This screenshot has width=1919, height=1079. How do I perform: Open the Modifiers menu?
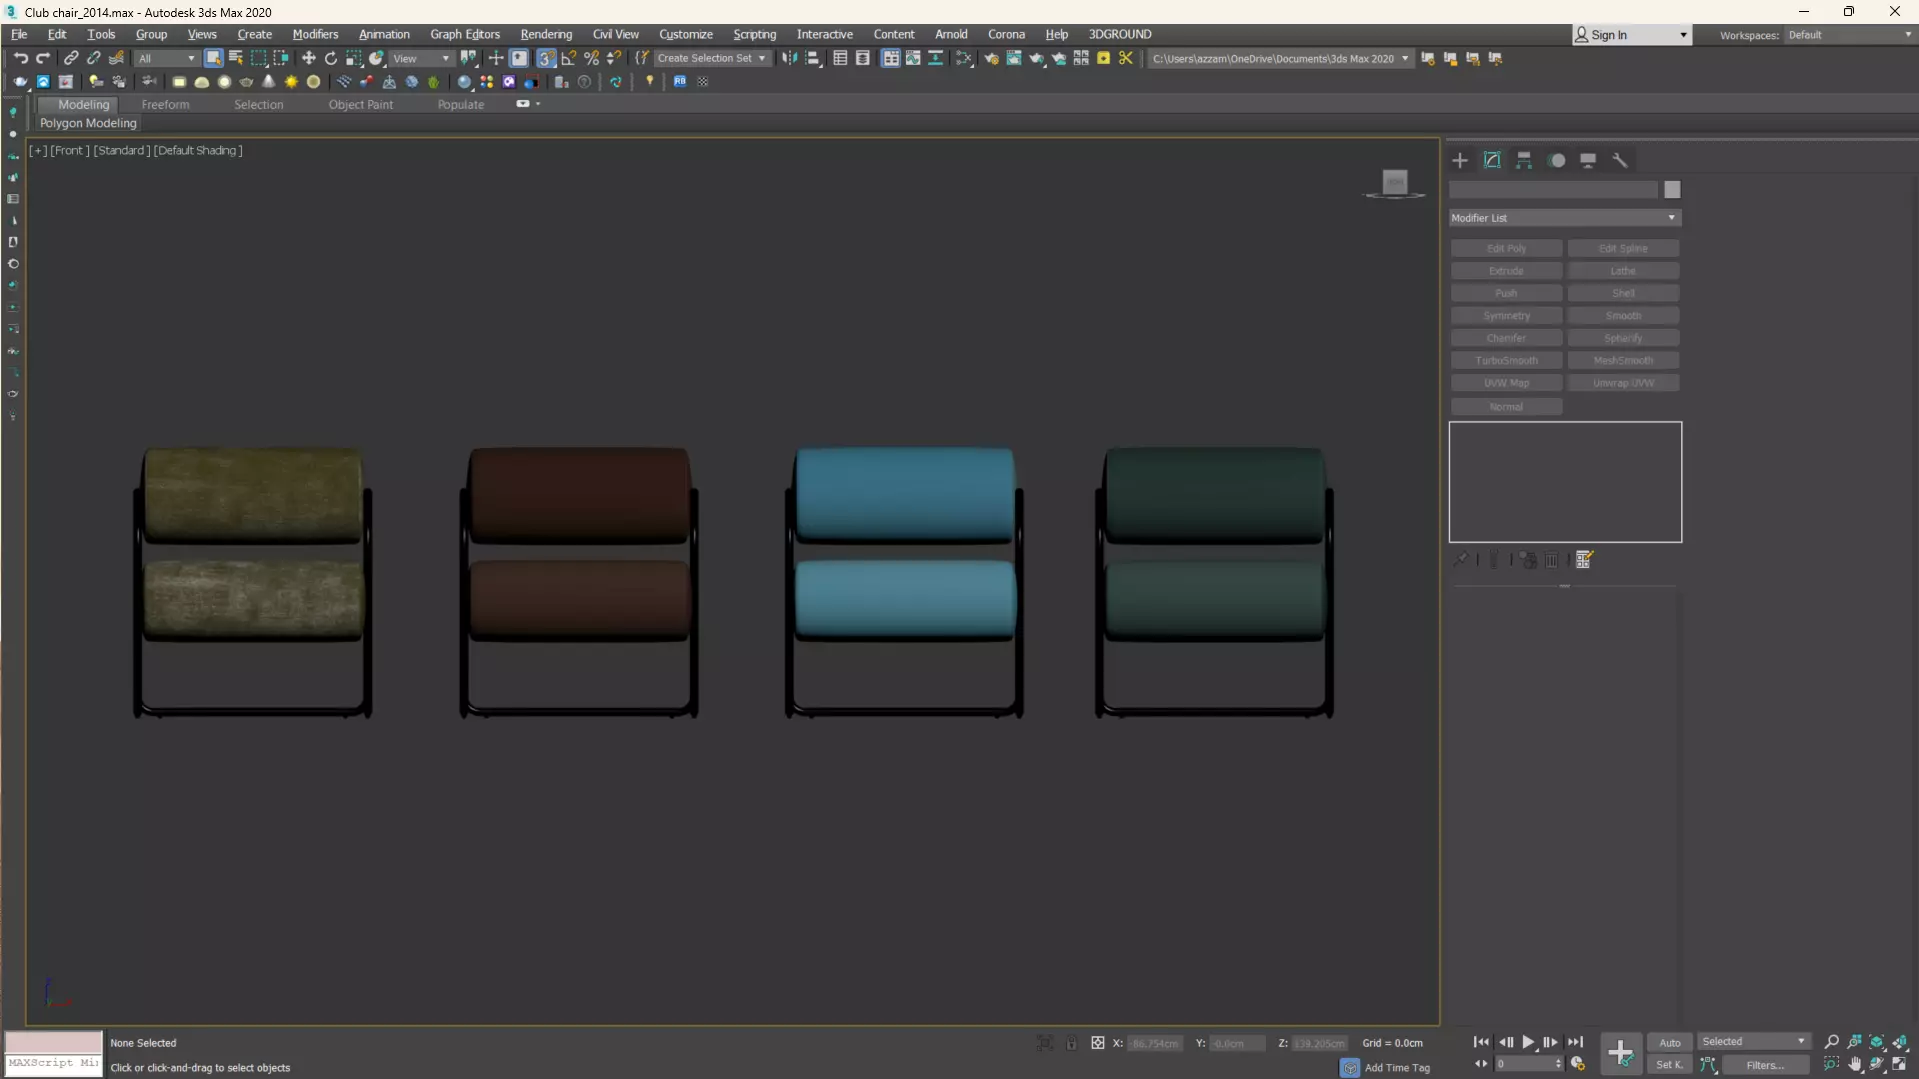315,34
